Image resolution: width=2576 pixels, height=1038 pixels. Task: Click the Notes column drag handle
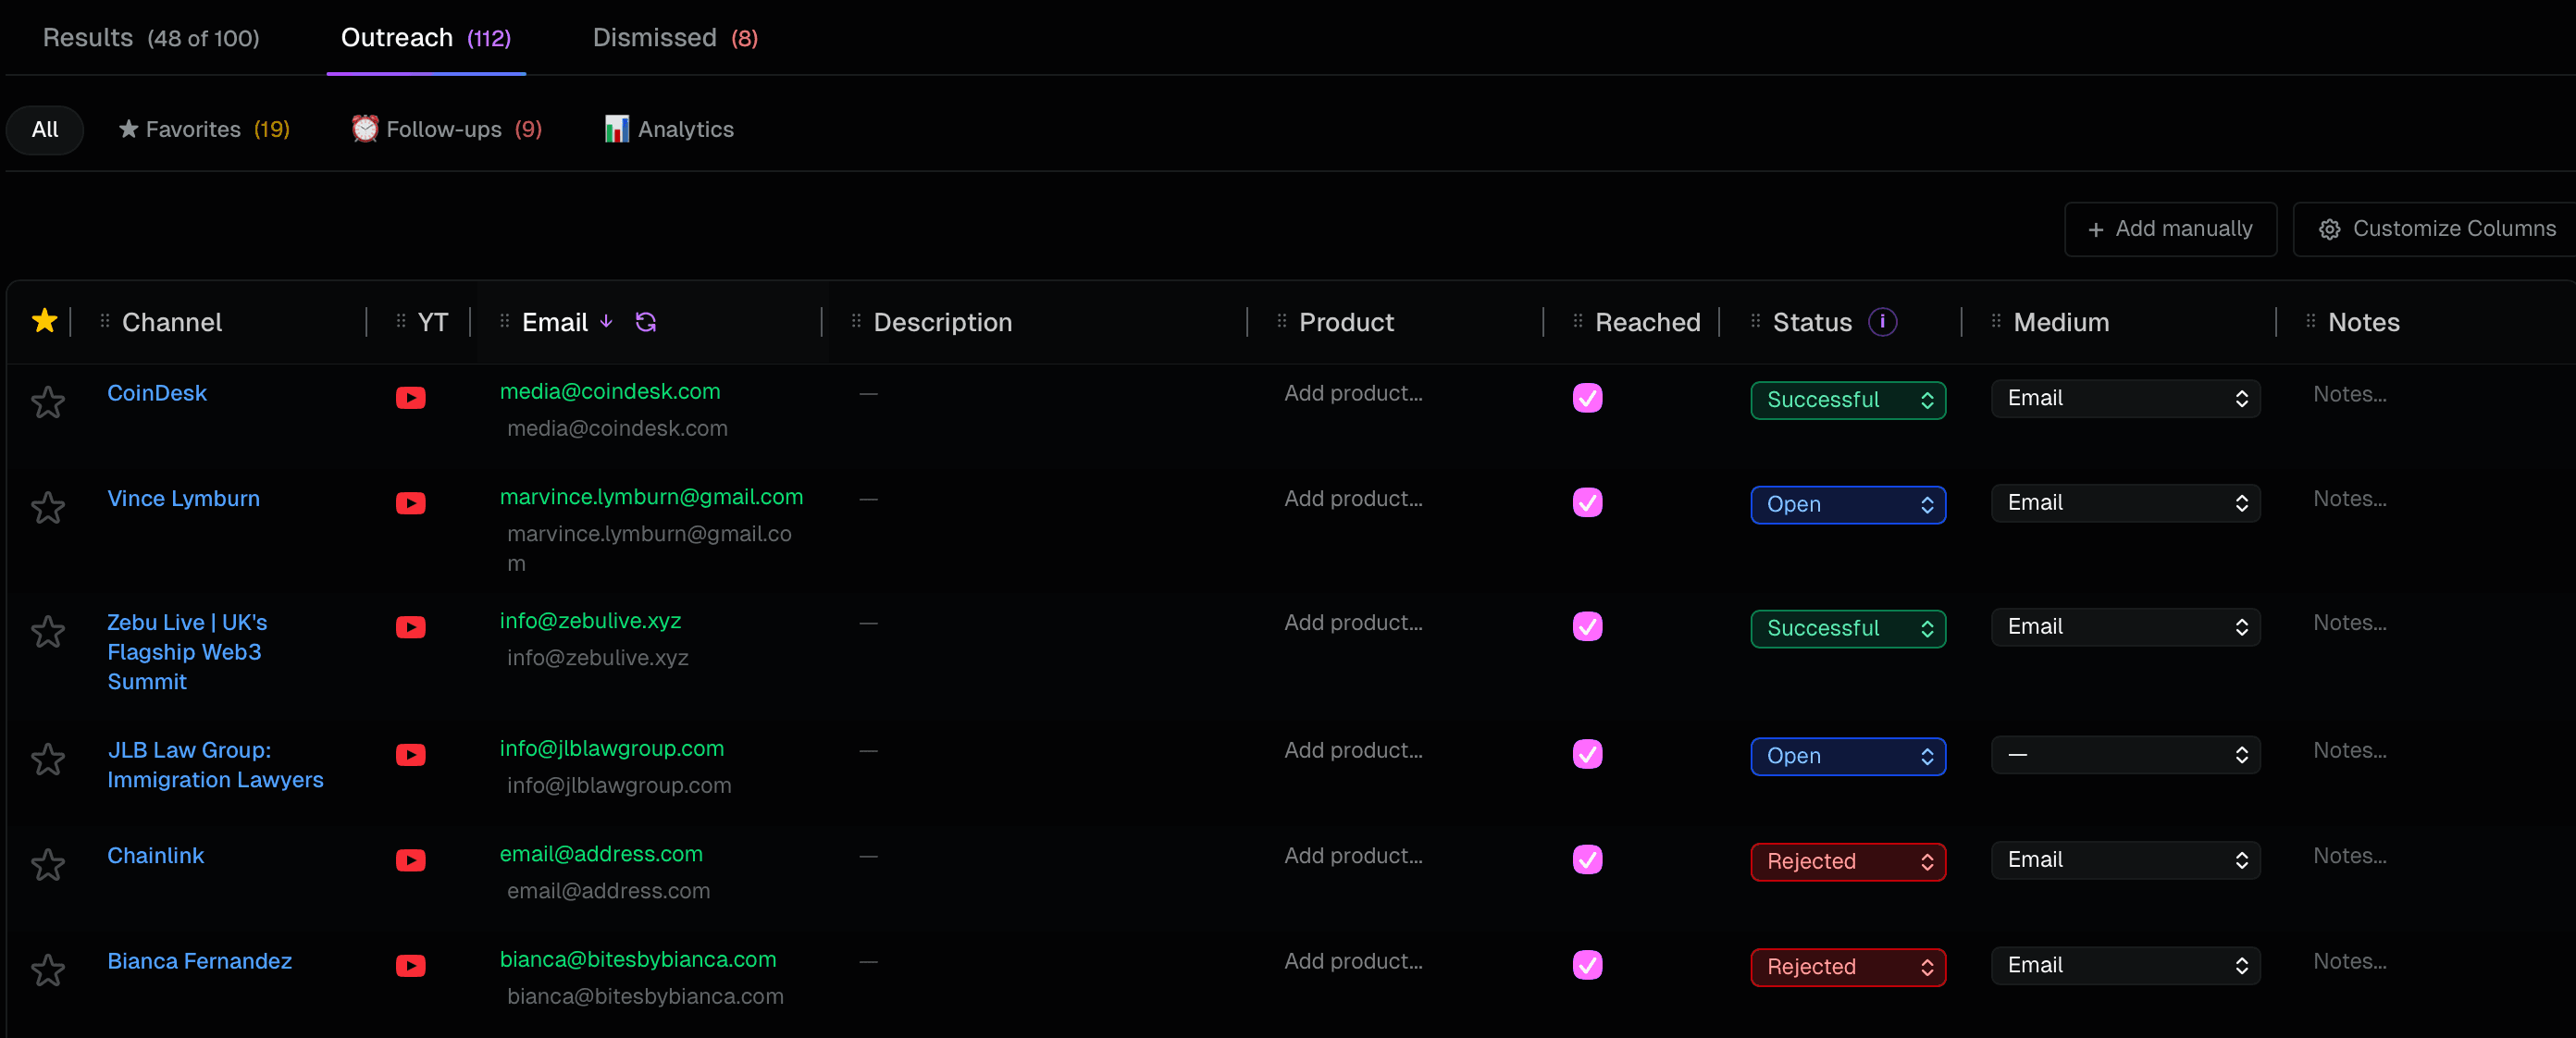pos(2311,321)
